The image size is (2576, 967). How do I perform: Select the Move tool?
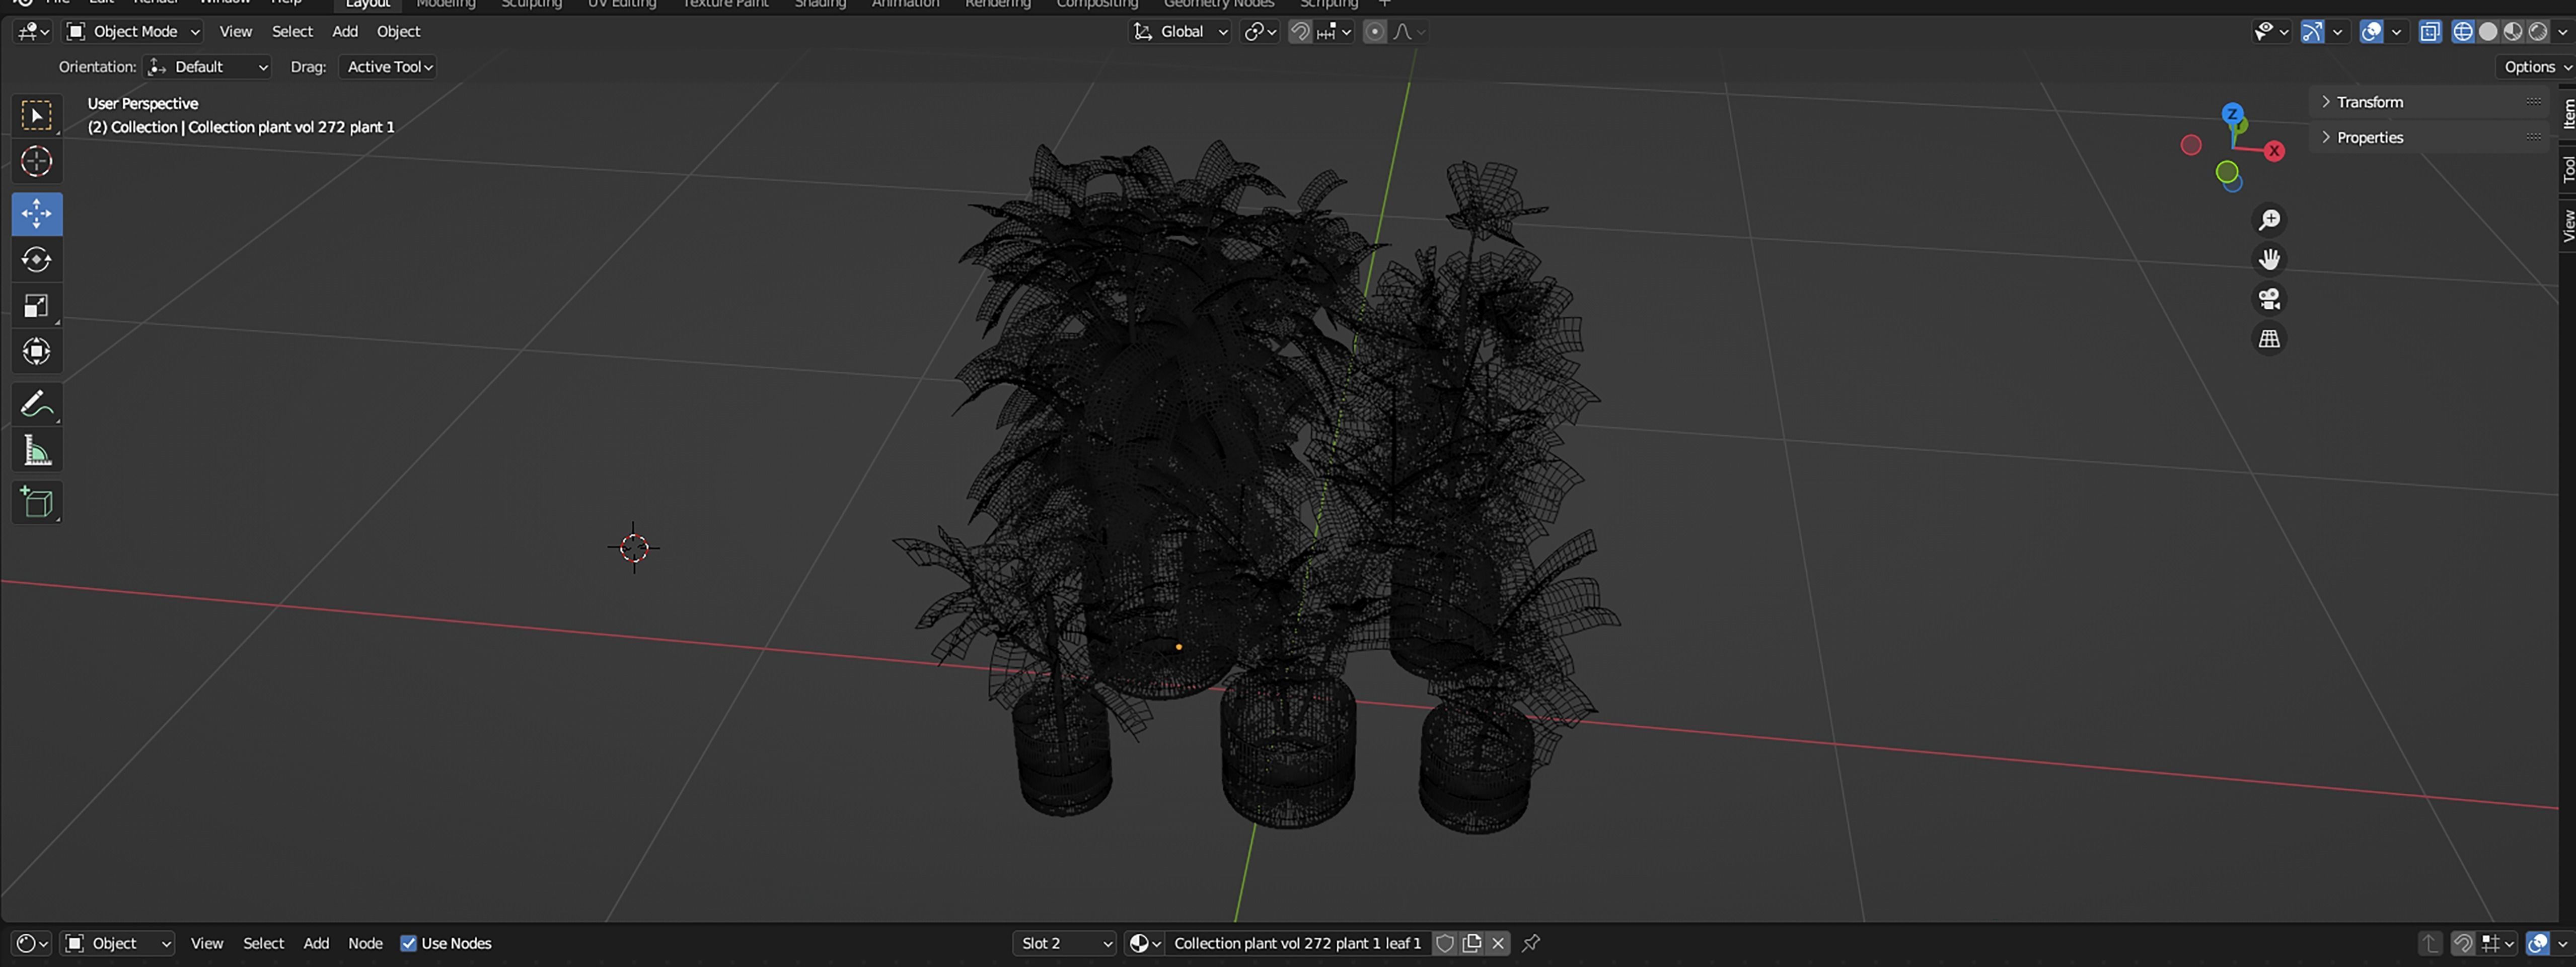(x=37, y=214)
